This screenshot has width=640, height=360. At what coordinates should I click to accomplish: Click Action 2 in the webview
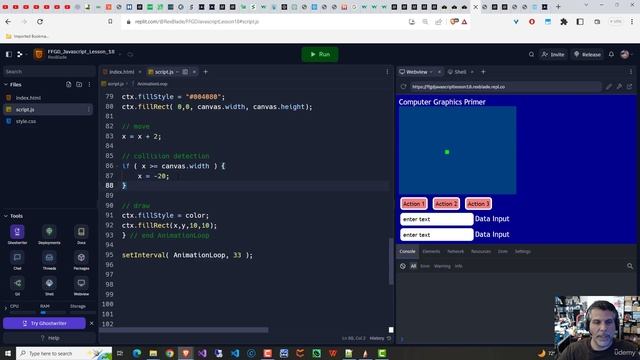pos(446,204)
